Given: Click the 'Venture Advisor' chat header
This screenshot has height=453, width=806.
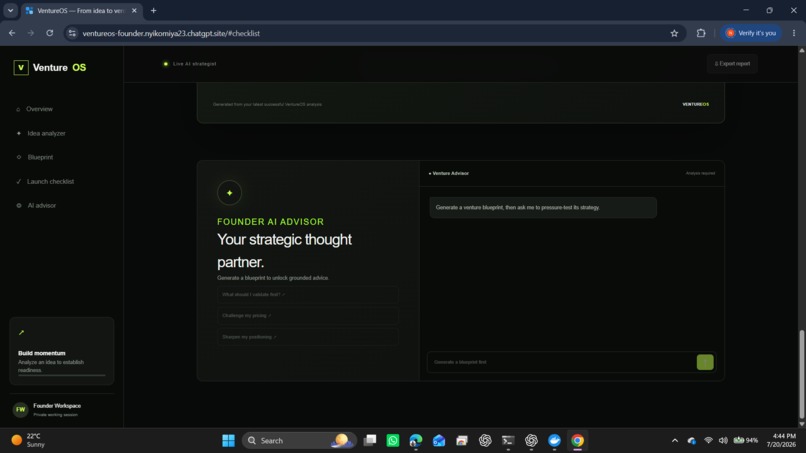Looking at the screenshot, I should click(449, 173).
